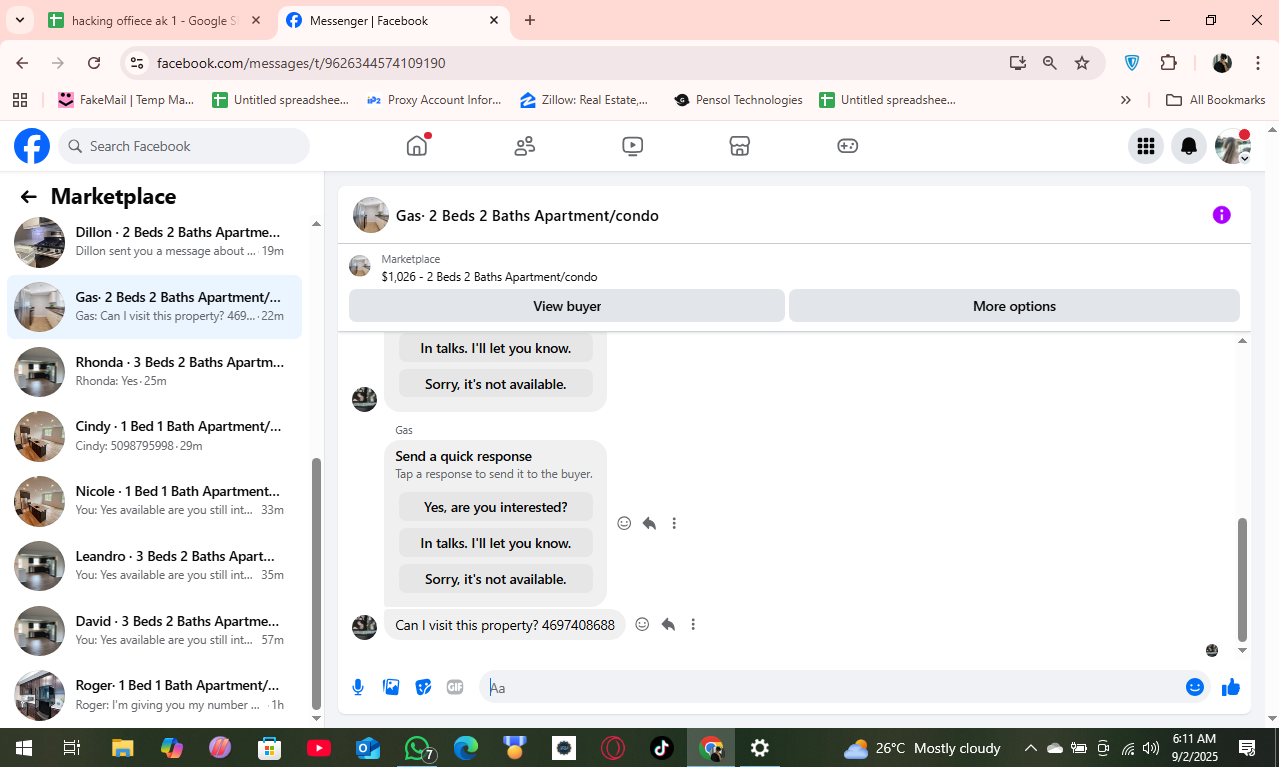
Task: Open Nicole 1 Bed 1 Bath conversation
Action: pos(155,501)
